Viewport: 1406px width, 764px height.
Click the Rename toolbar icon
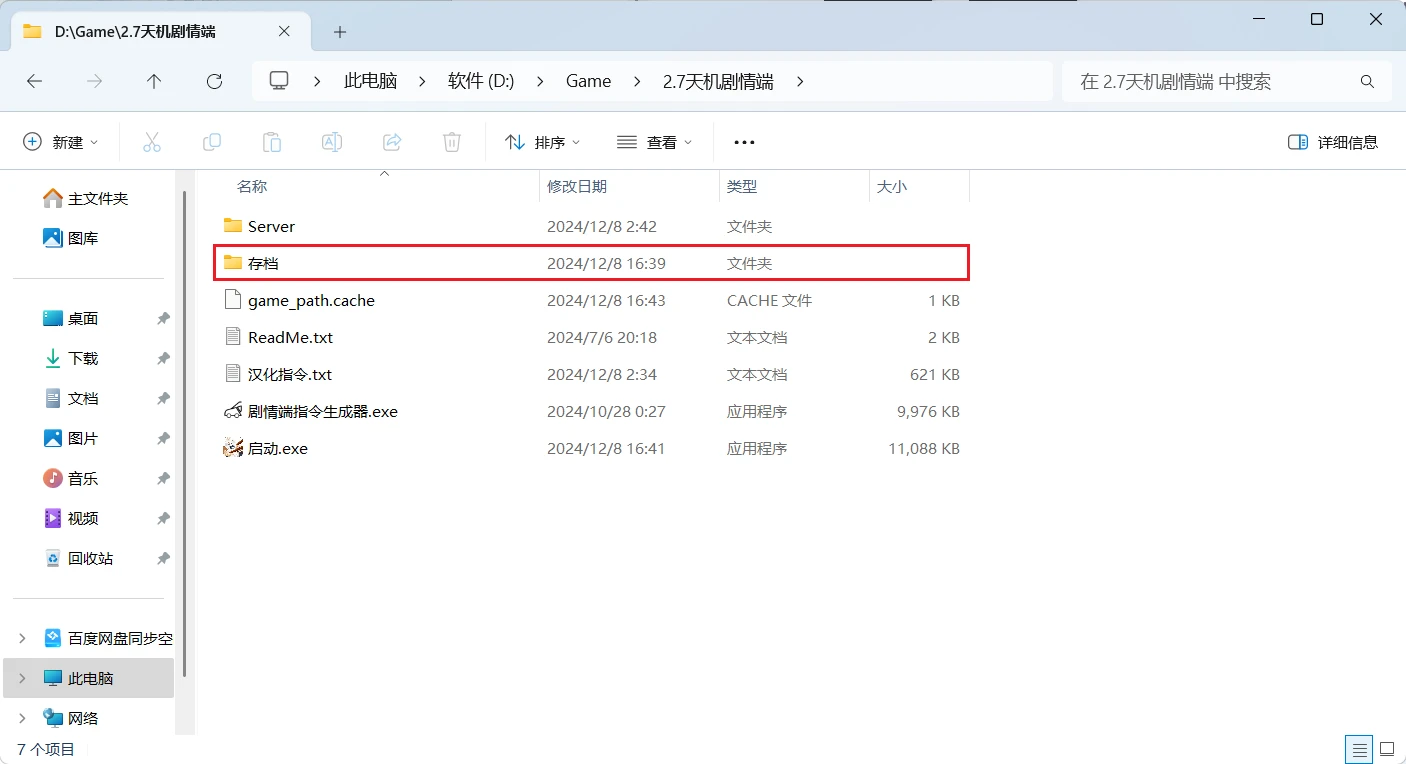(x=332, y=142)
